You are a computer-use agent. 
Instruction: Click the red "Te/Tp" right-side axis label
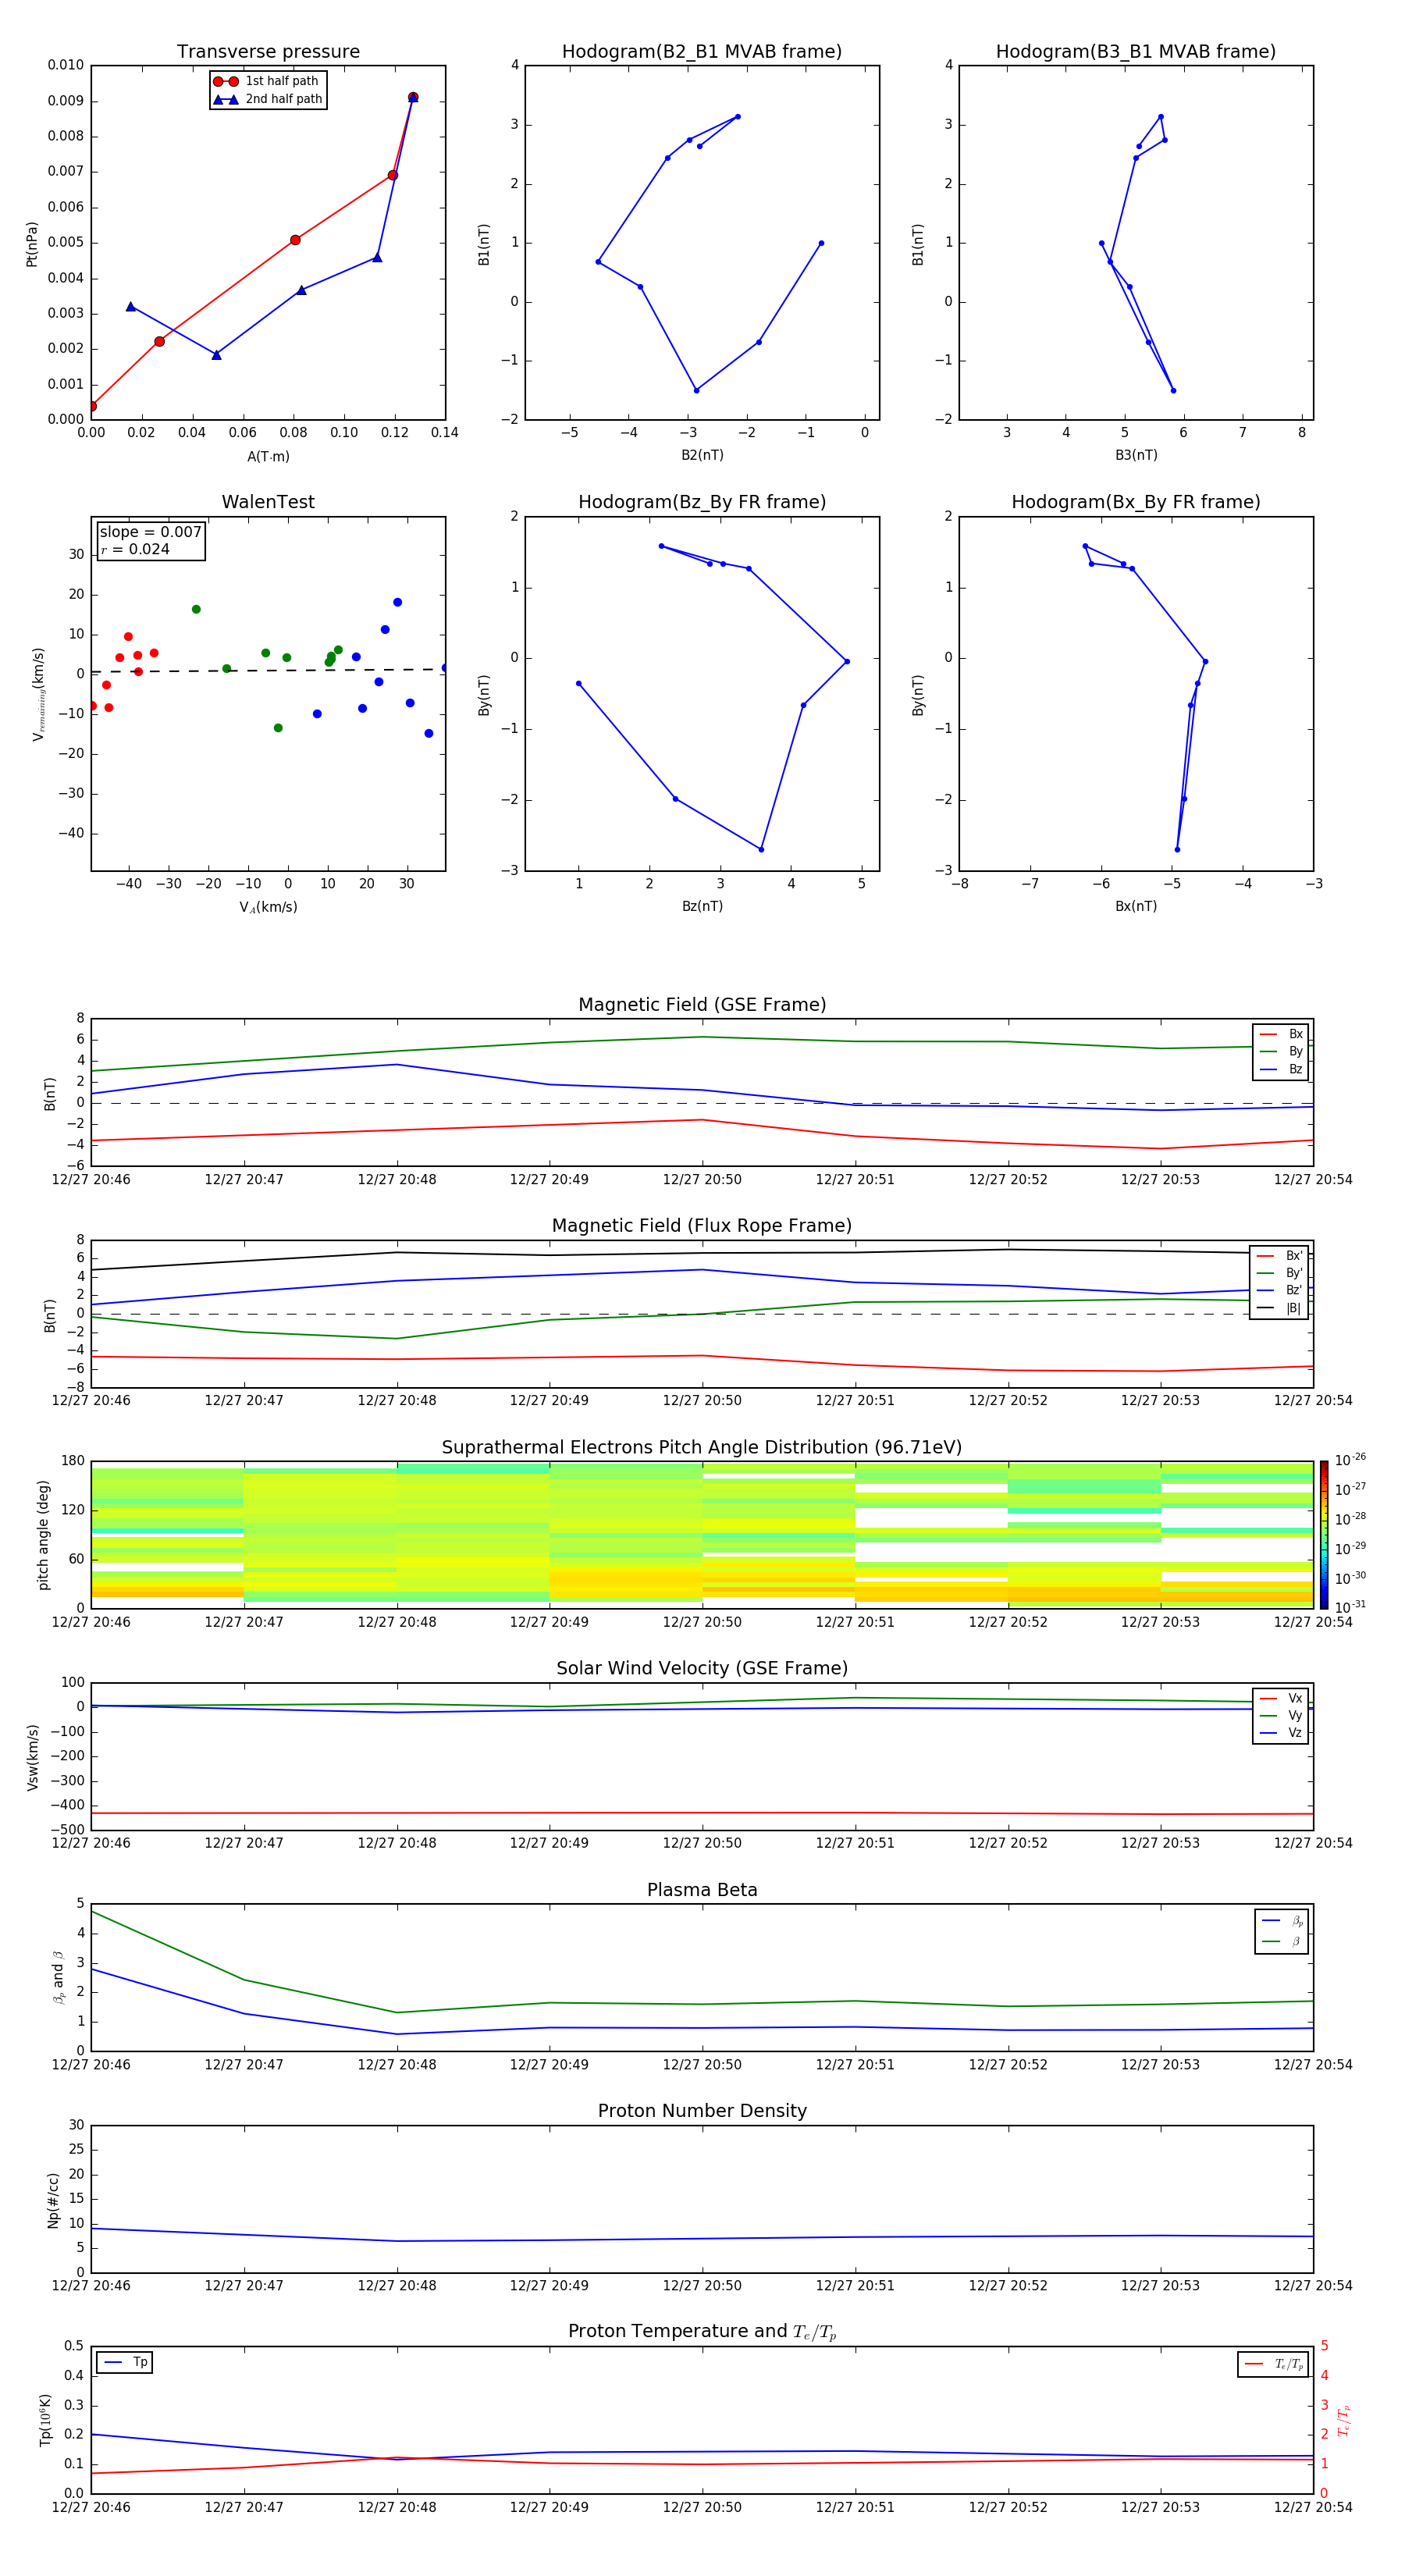coord(1344,2420)
